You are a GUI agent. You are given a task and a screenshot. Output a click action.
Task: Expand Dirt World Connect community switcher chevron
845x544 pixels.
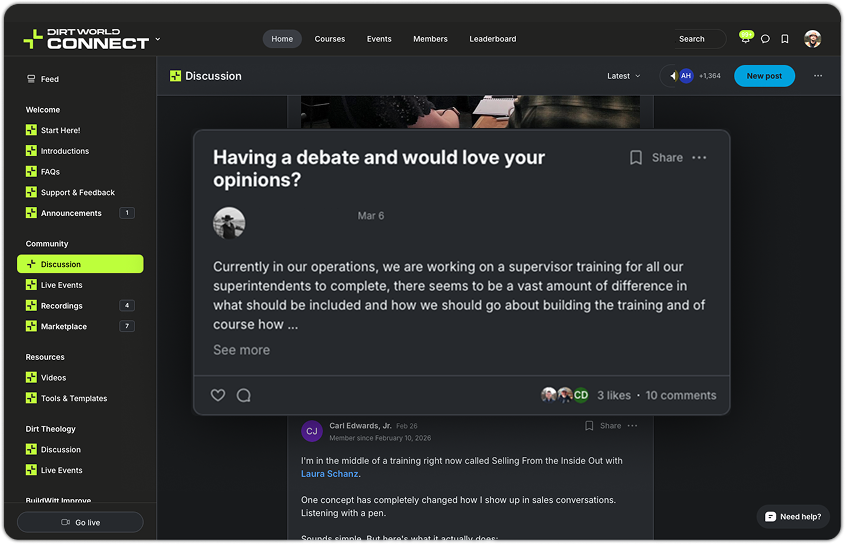click(x=157, y=39)
